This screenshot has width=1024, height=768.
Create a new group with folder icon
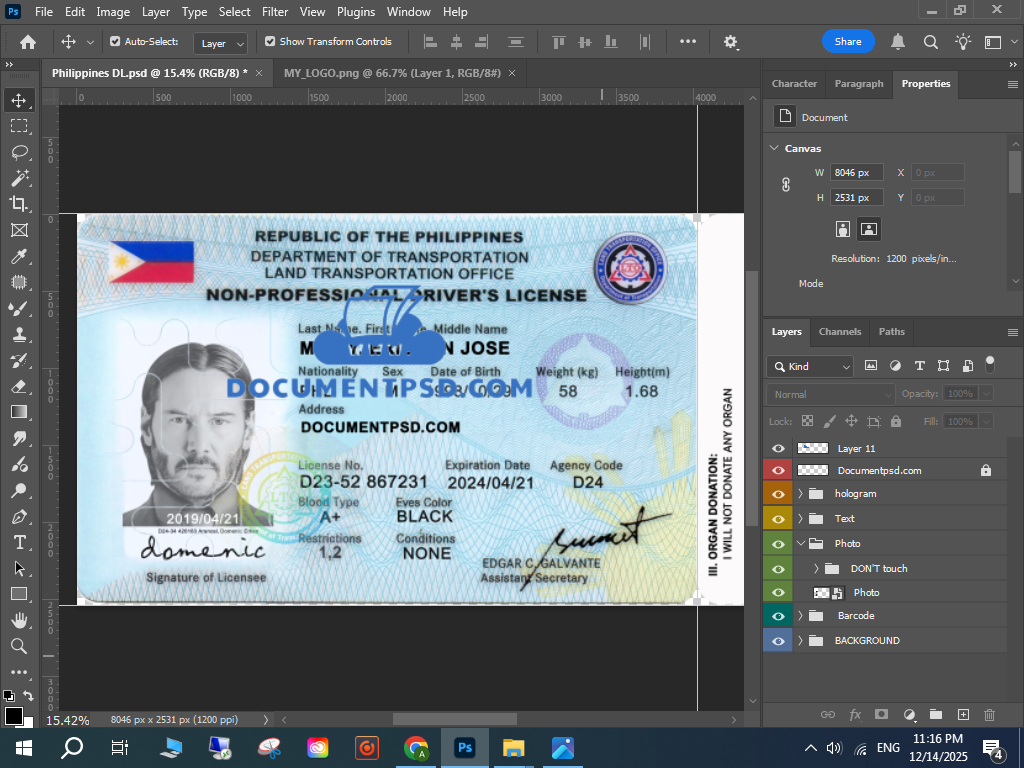(935, 714)
